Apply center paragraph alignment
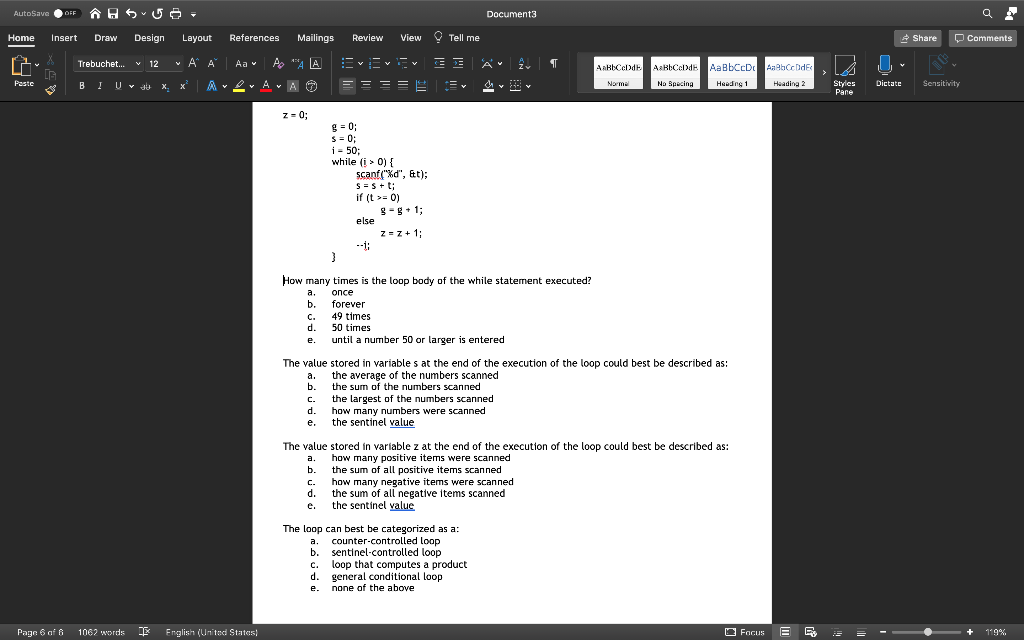This screenshot has height=640, width=1024. (x=365, y=86)
